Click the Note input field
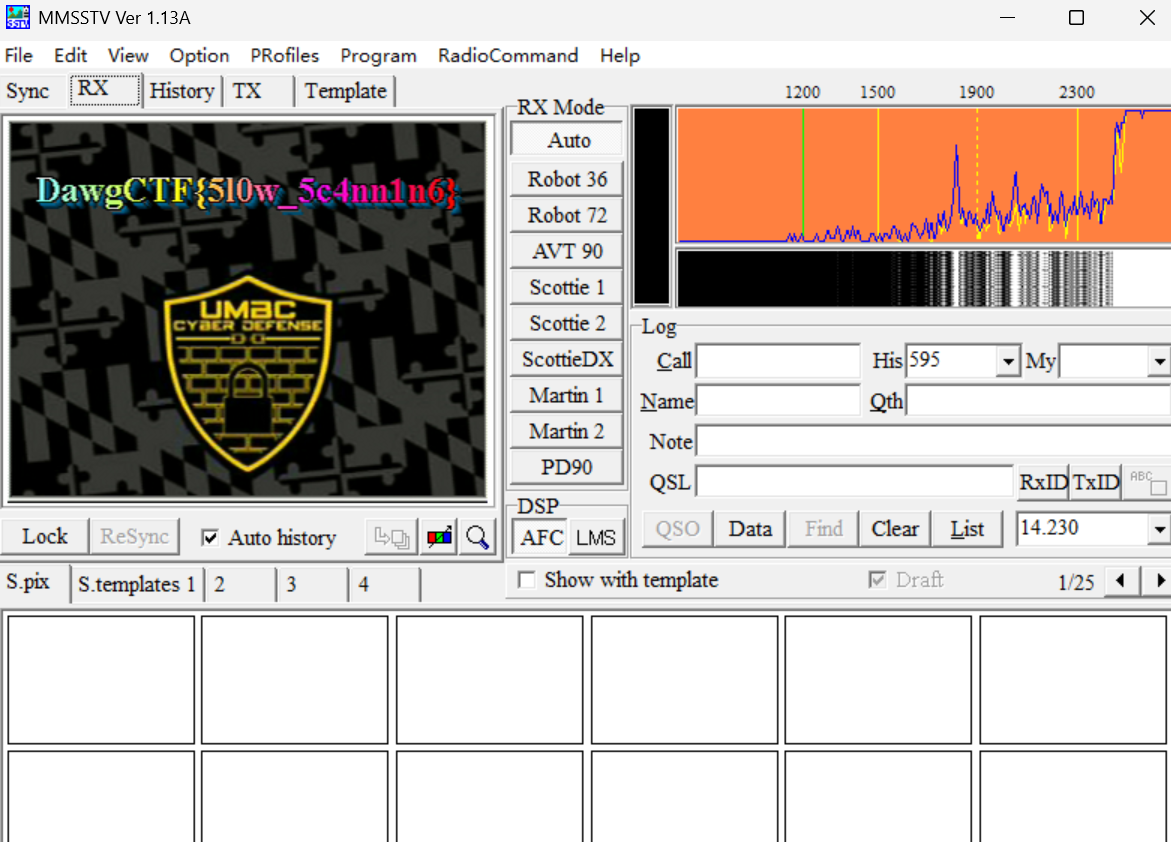 (934, 441)
